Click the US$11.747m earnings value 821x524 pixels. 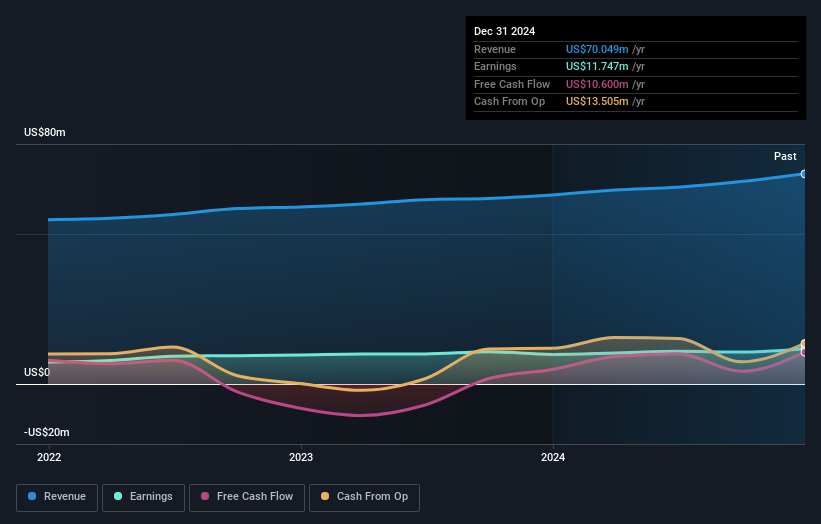[x=597, y=66]
